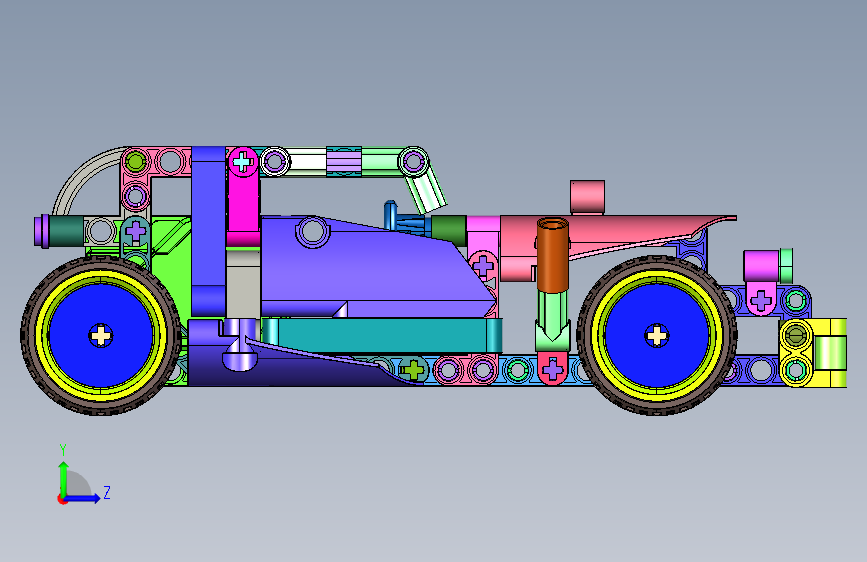
Task: Click the green Y axis arrow of the triad
Action: pos(64,479)
